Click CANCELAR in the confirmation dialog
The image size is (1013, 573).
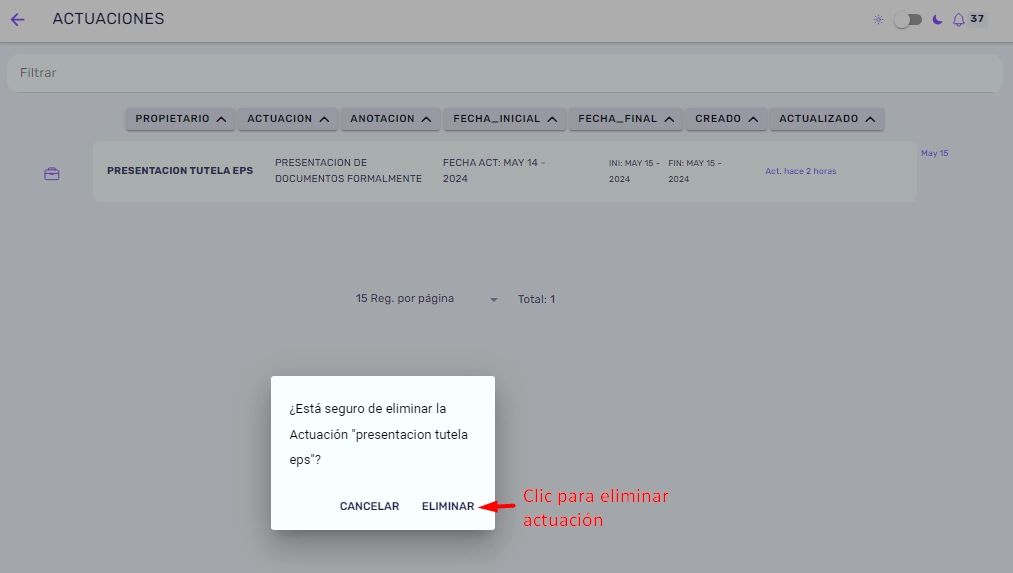point(370,506)
